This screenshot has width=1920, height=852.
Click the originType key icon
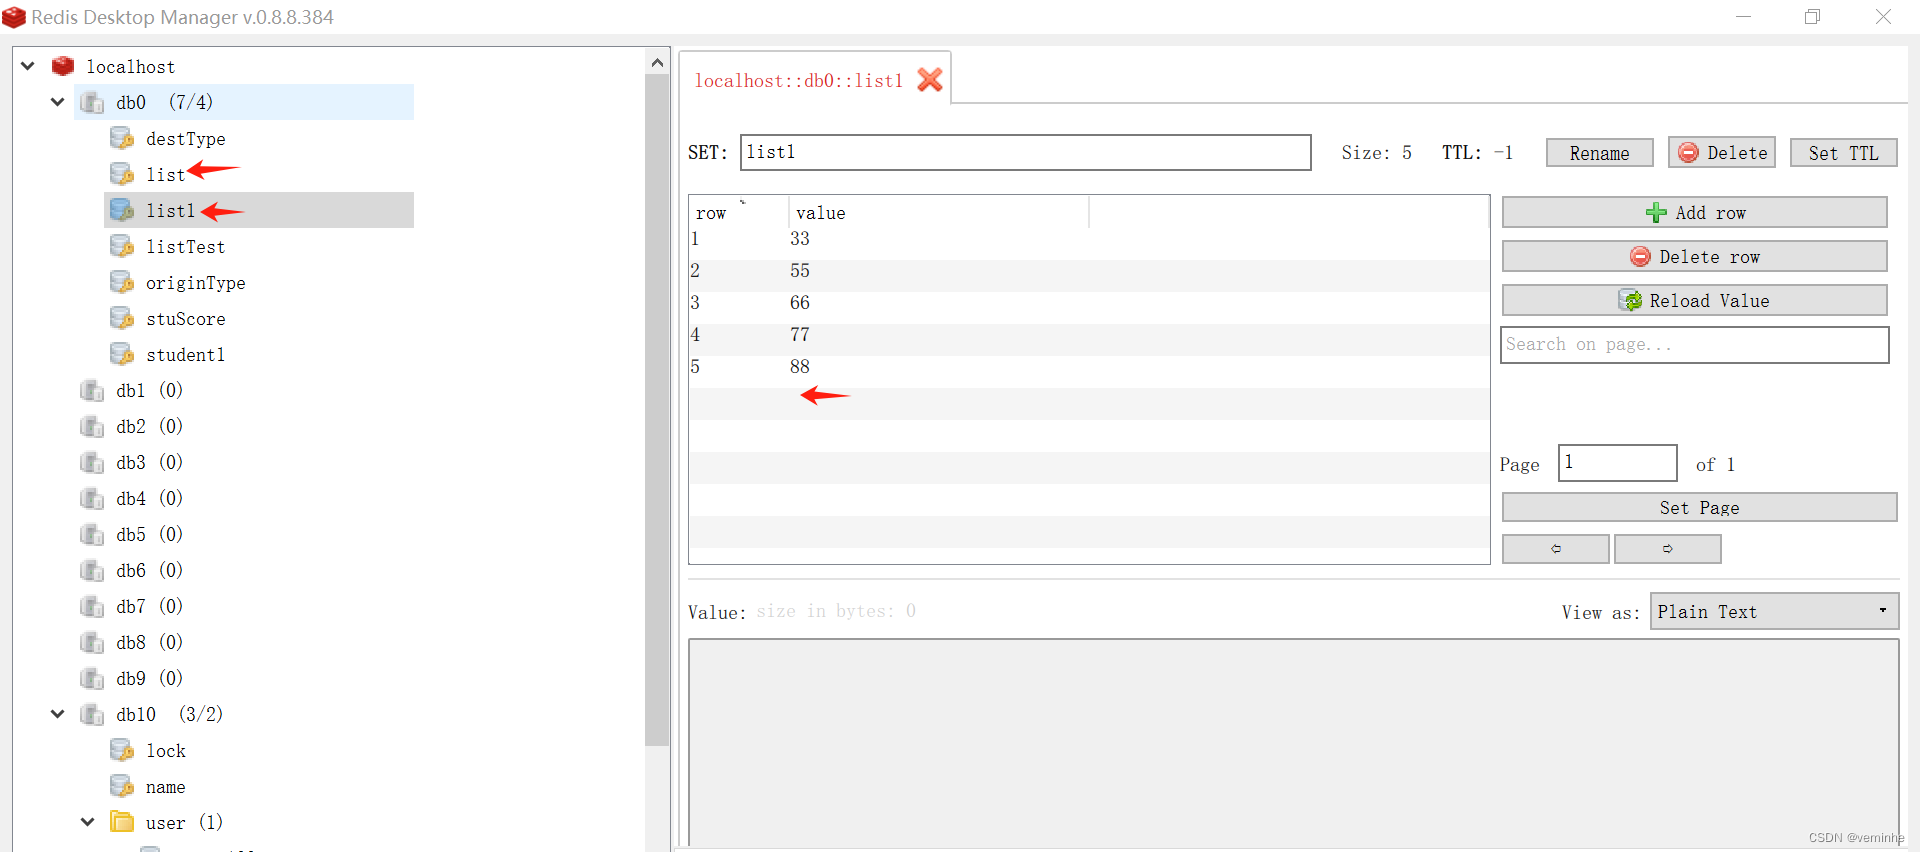pyautogui.click(x=122, y=282)
